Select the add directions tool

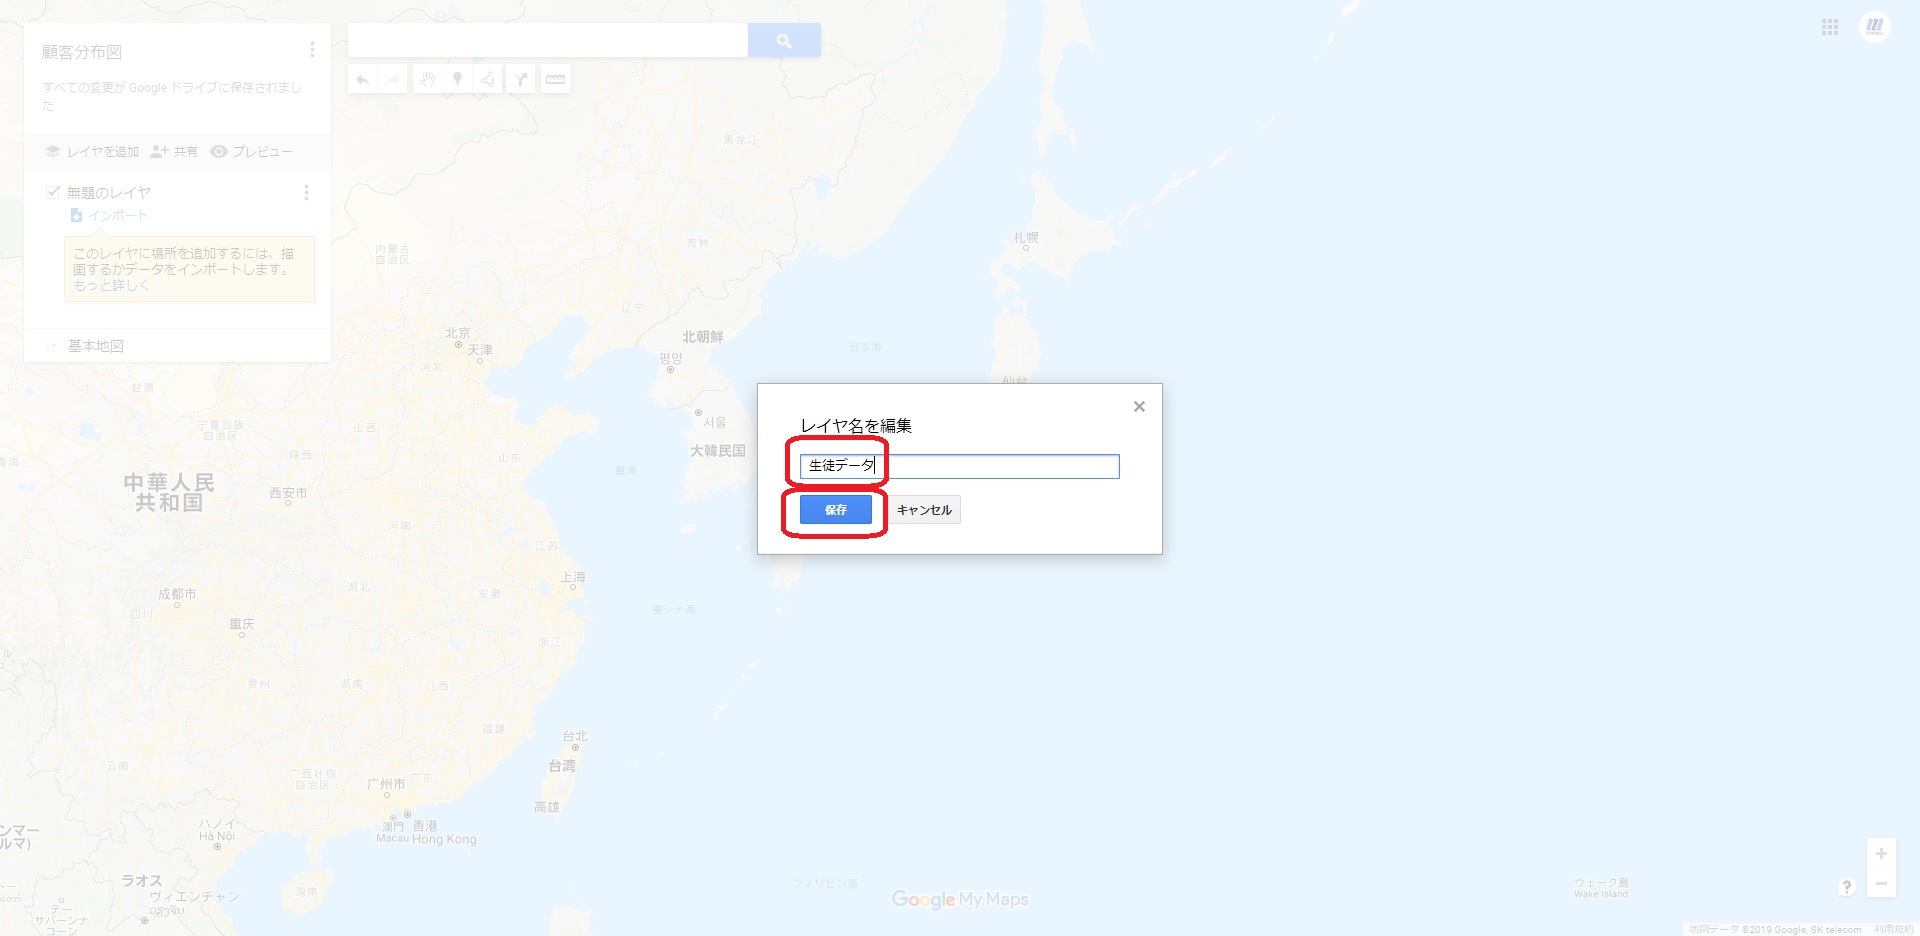point(521,79)
